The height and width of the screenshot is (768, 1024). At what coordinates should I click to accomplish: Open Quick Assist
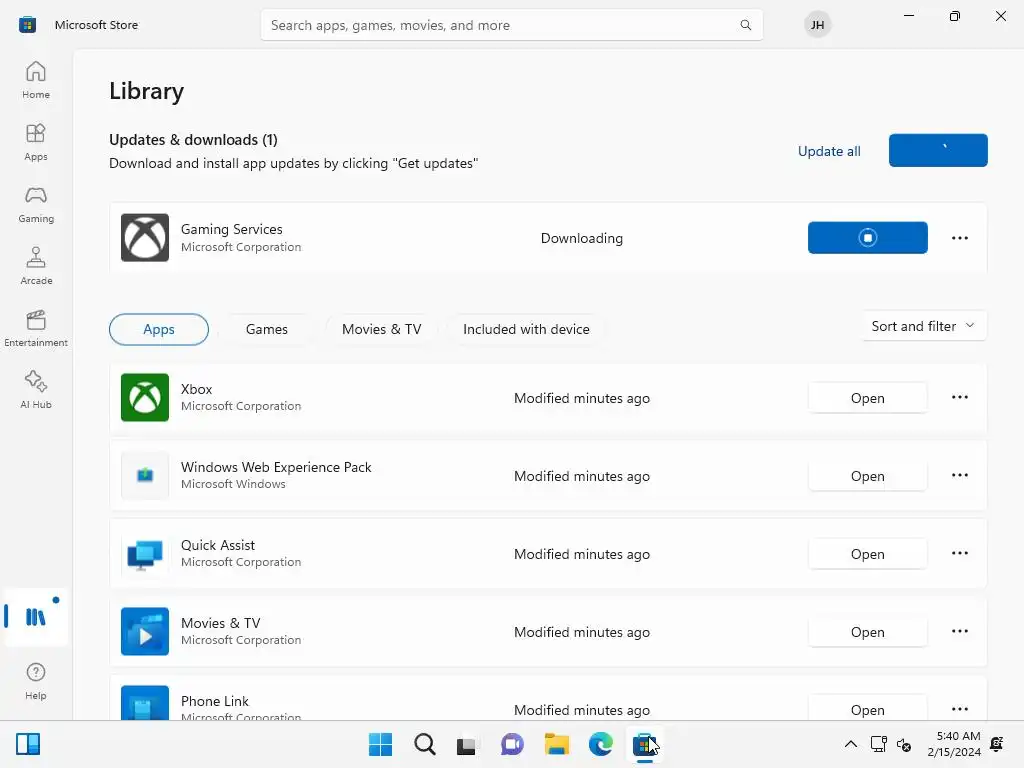pos(867,554)
